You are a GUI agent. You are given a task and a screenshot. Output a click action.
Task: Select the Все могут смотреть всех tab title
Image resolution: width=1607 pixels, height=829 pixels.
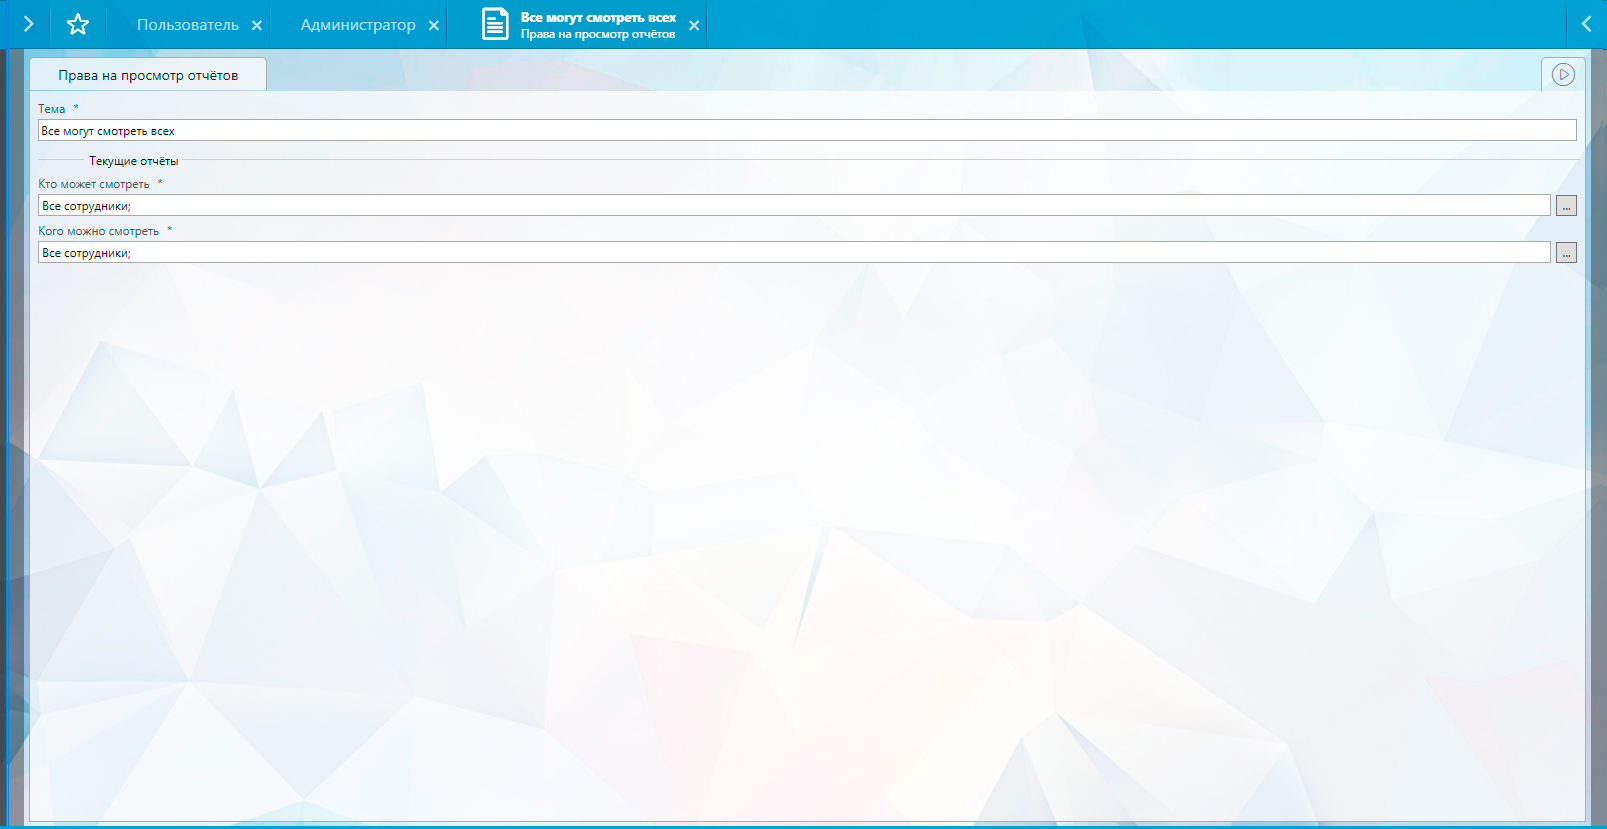(x=598, y=18)
